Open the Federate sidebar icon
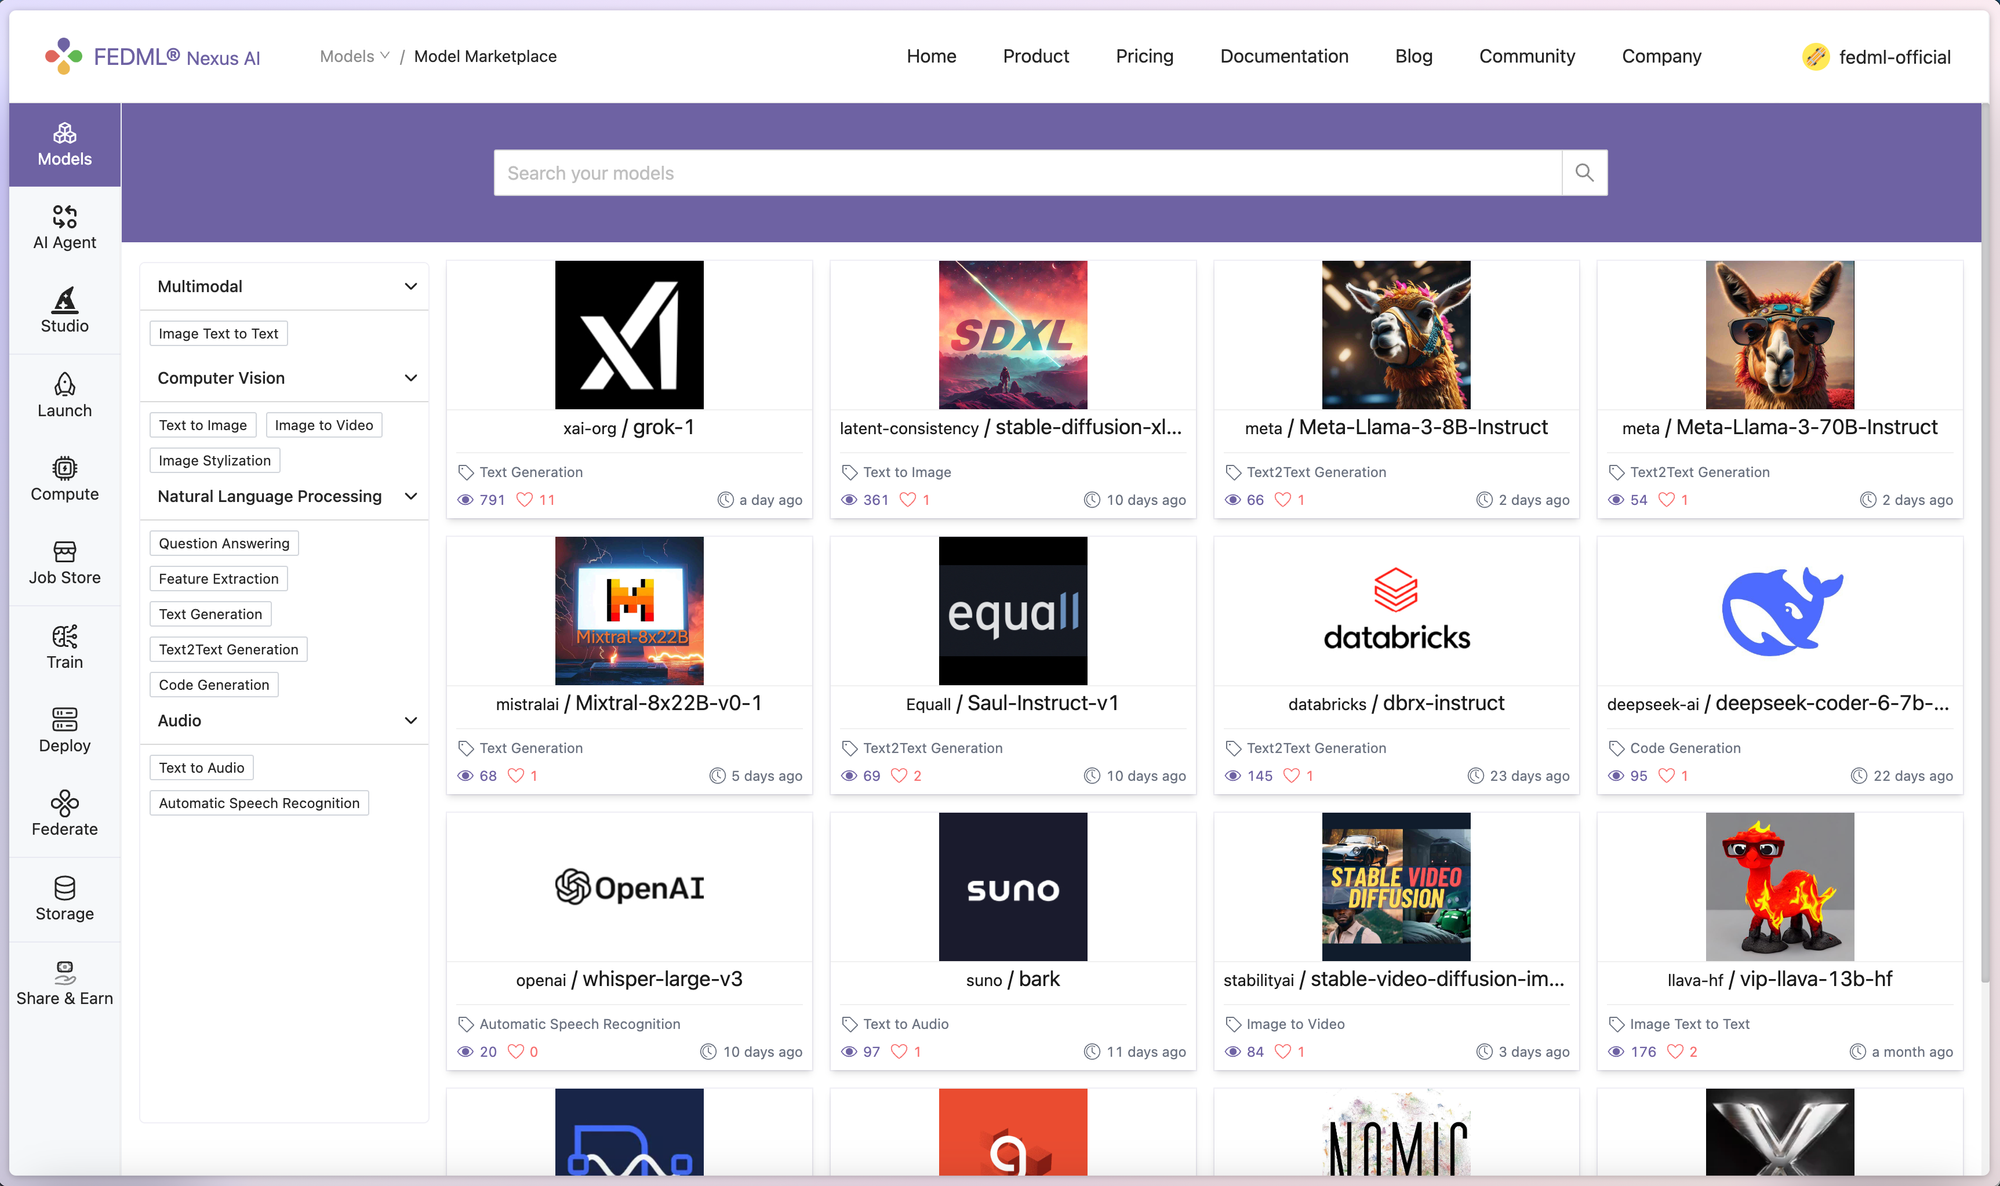This screenshot has height=1186, width=2000. (64, 803)
